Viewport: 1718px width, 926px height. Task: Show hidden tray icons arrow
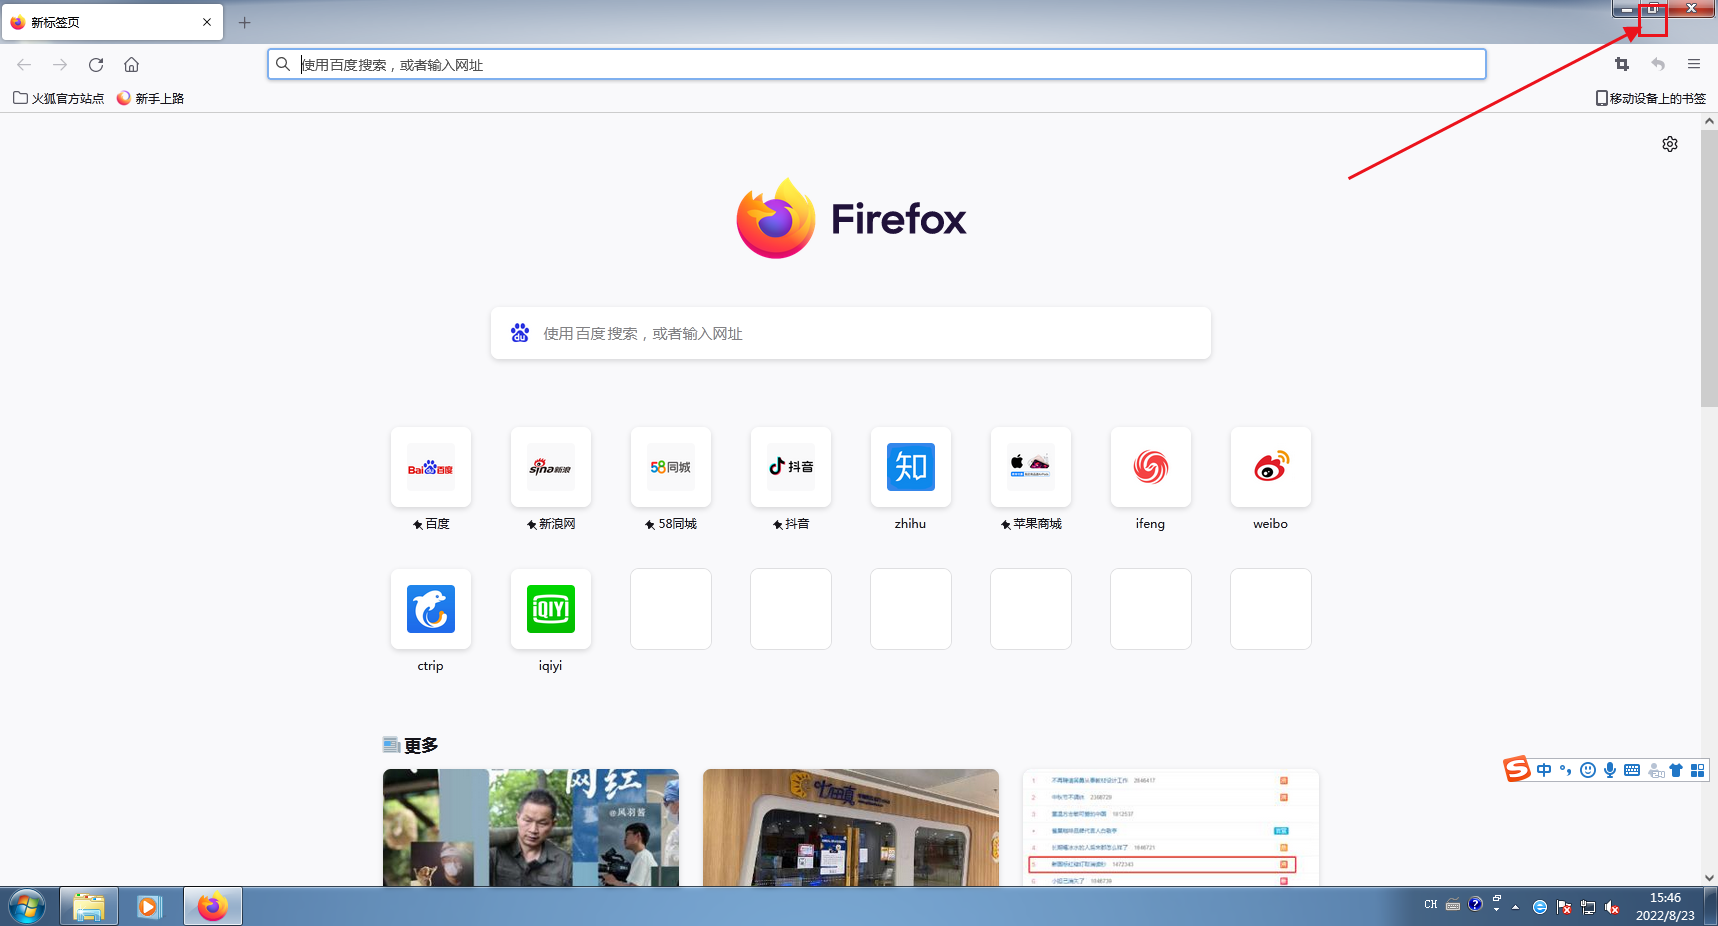click(x=1516, y=907)
